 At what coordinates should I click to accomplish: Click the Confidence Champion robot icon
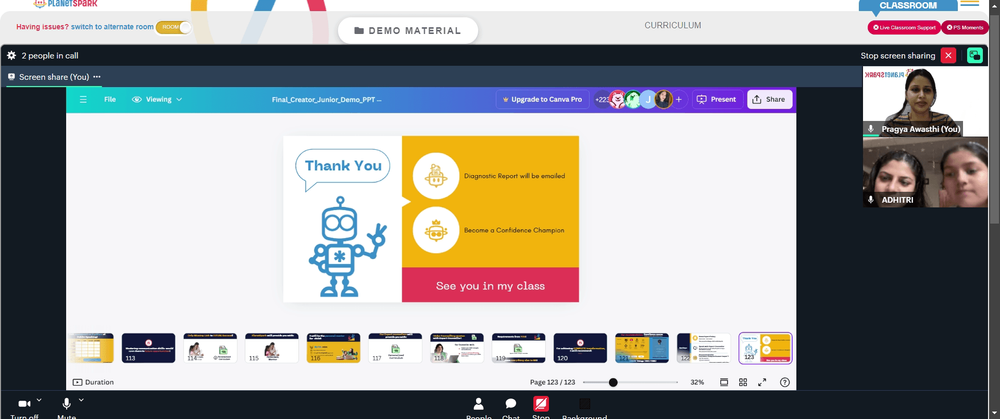click(x=436, y=230)
